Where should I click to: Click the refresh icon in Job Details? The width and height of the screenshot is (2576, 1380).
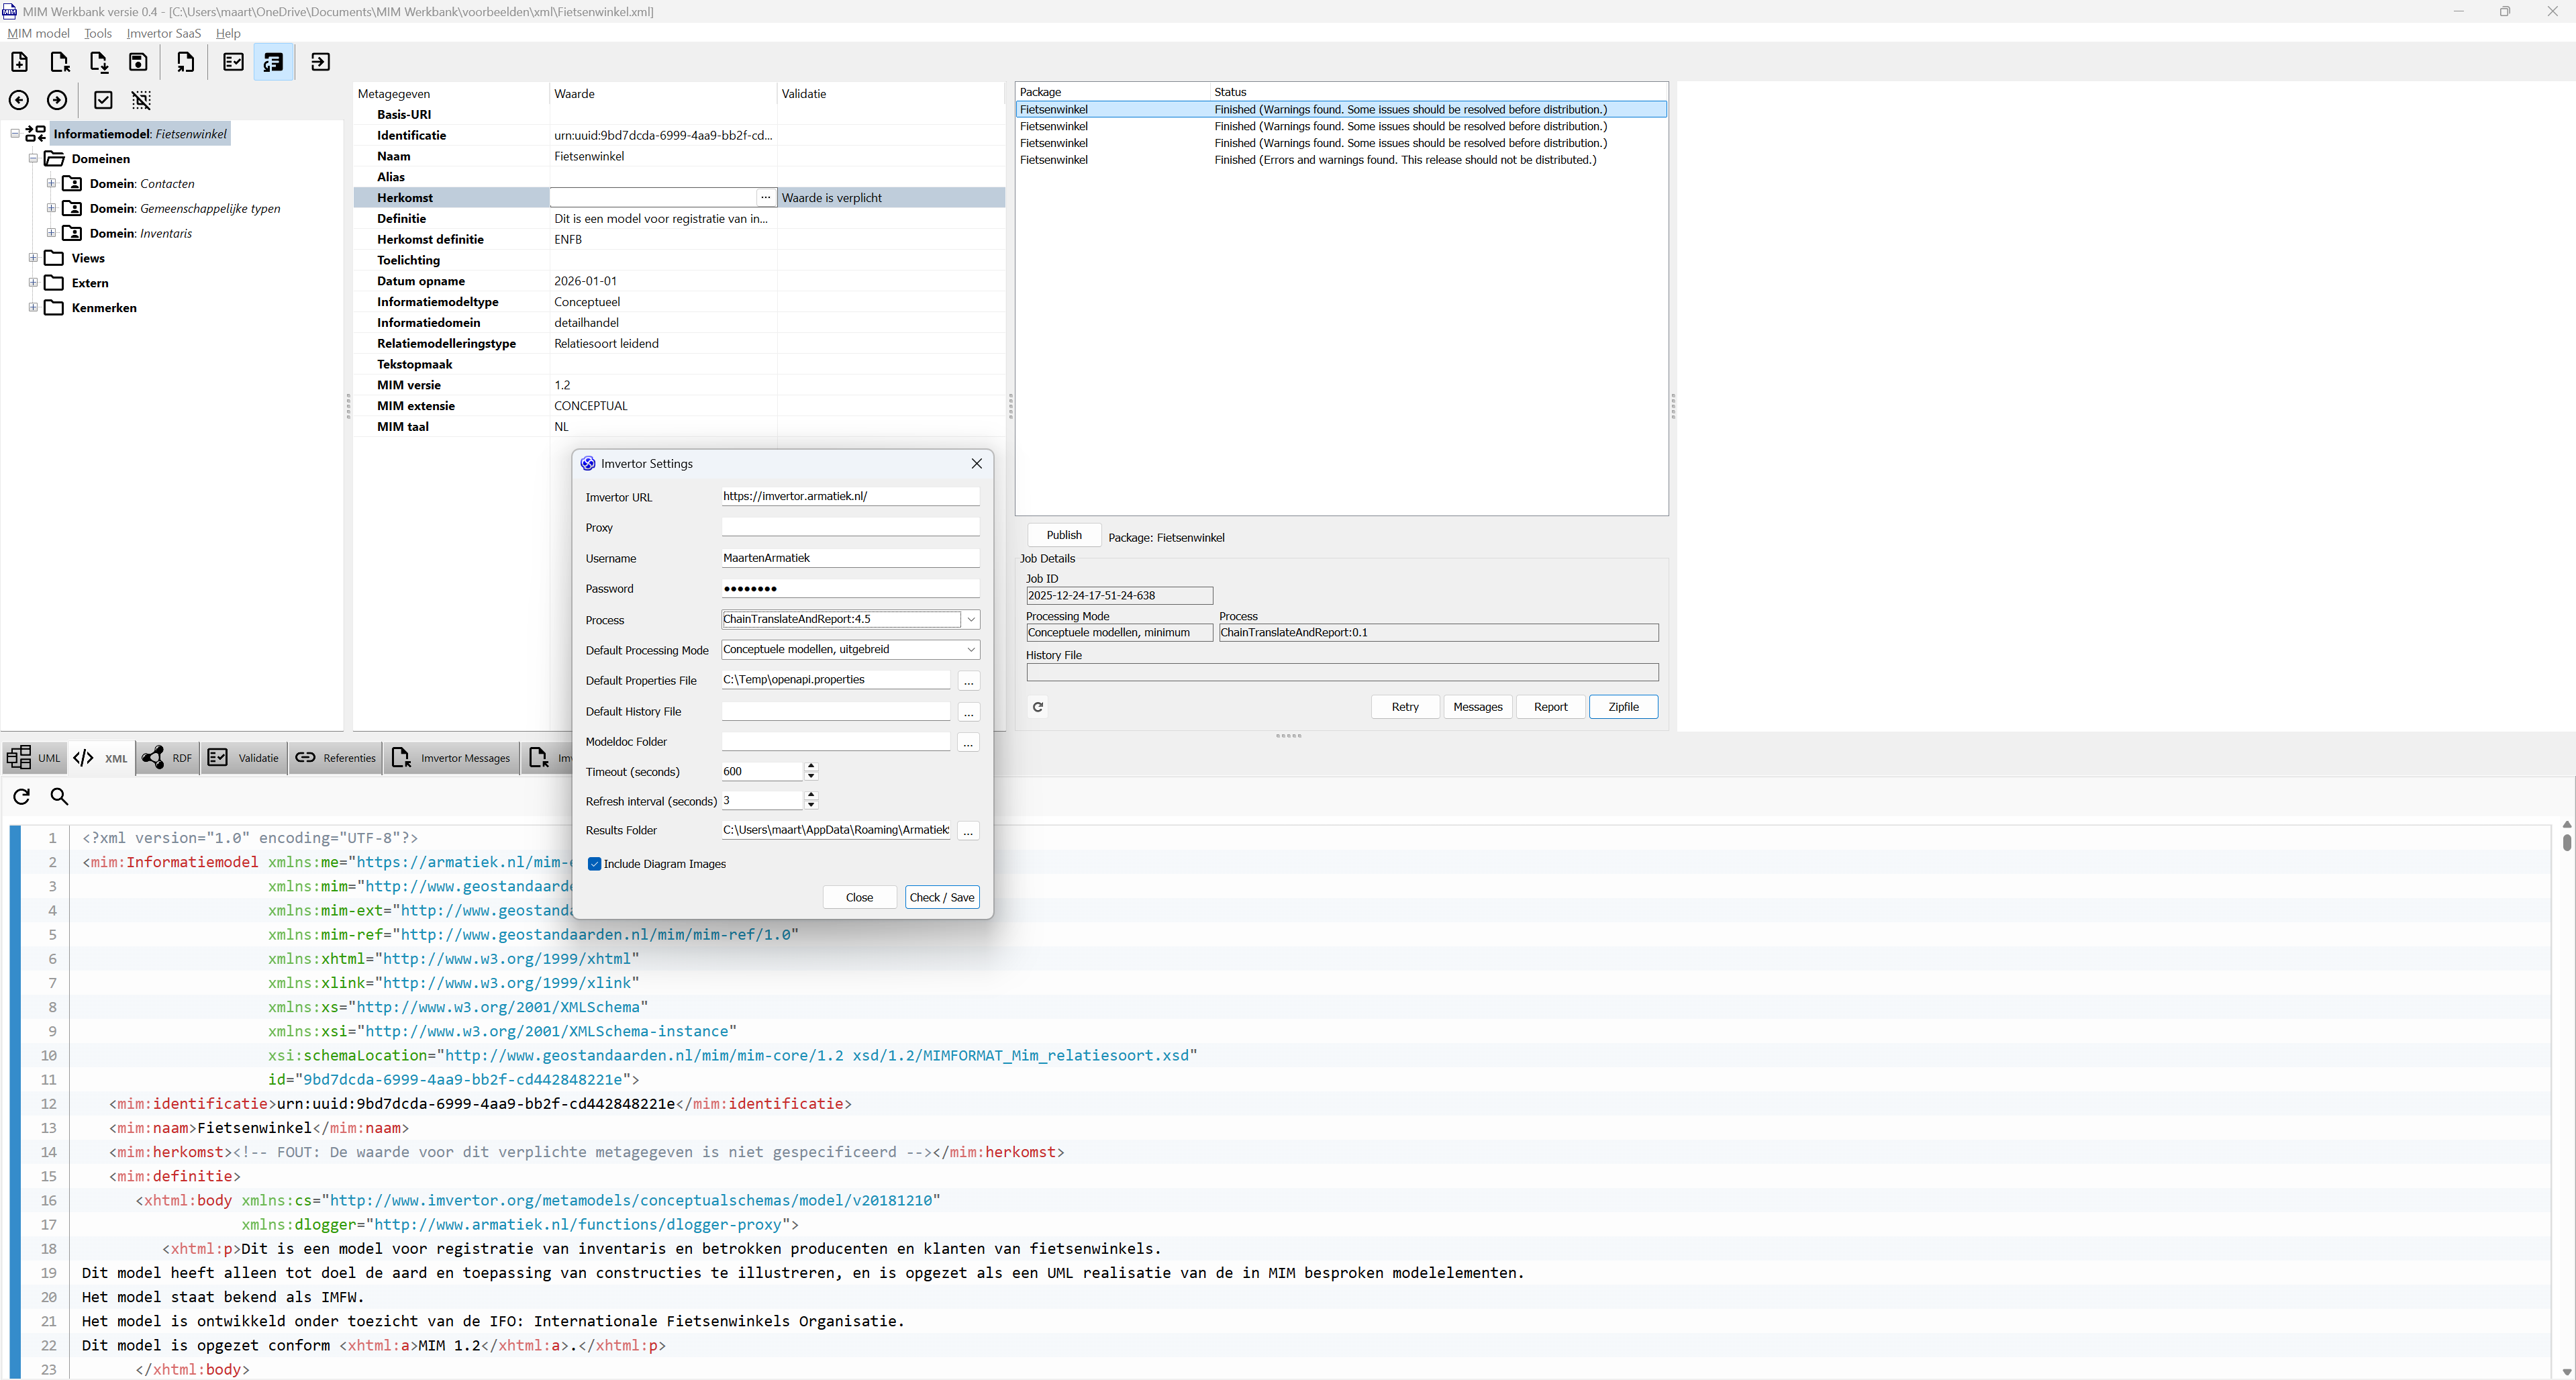click(1038, 707)
